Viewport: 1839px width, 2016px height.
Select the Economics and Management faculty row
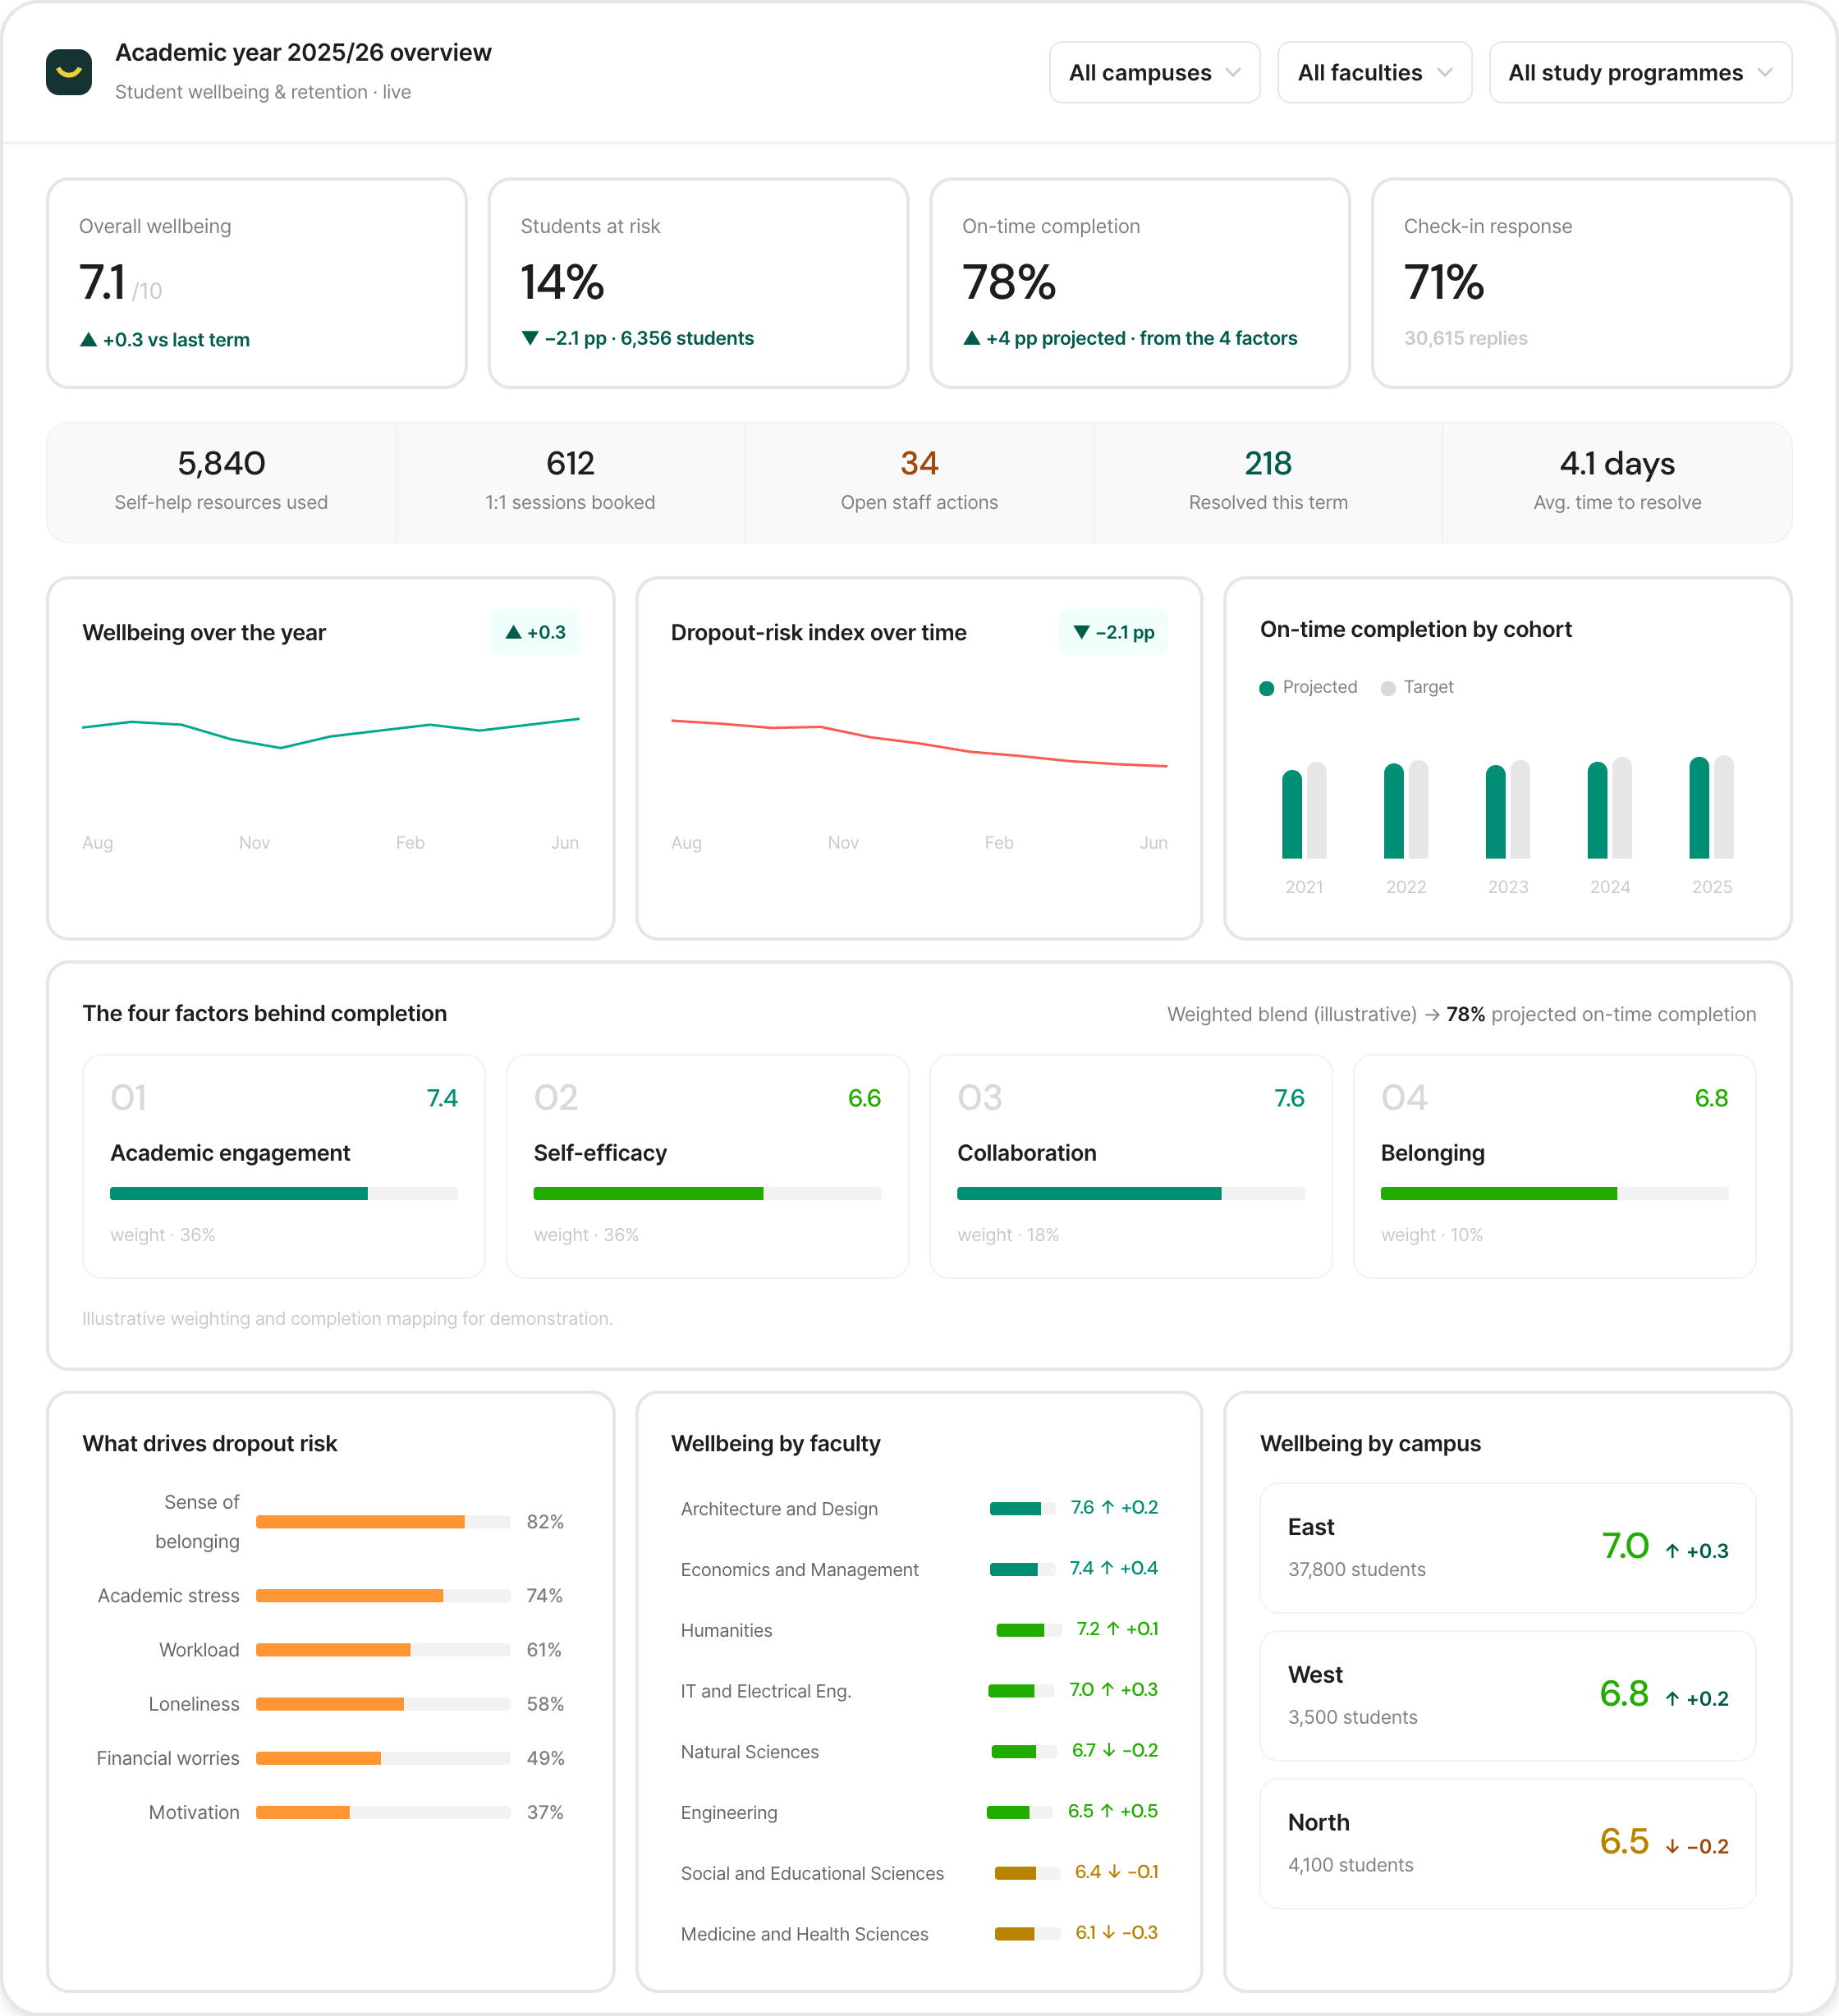(x=919, y=1570)
